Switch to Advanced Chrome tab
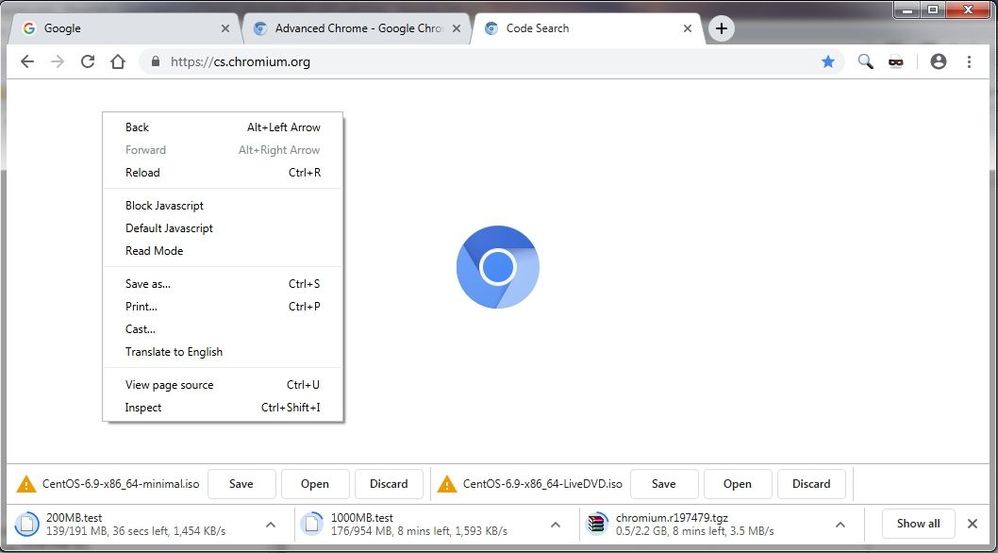Viewport: 998px width, 553px height. click(x=356, y=29)
